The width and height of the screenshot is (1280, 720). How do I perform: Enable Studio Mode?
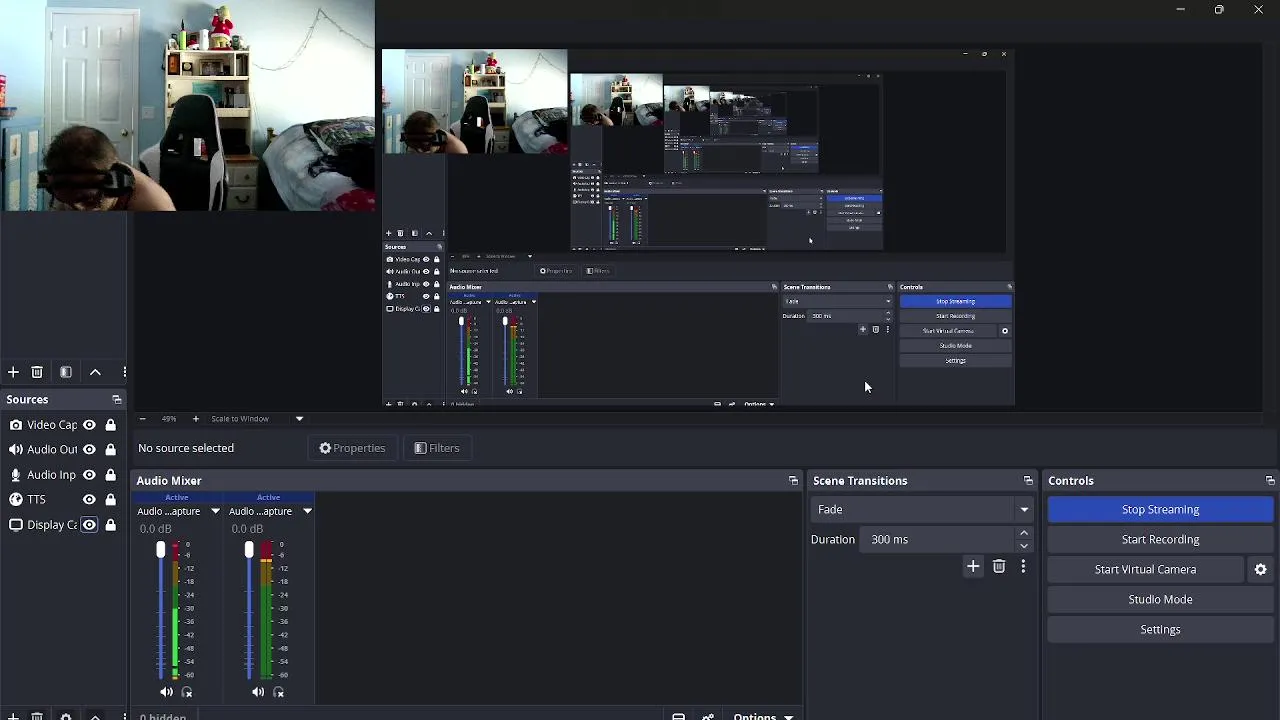coord(1160,599)
